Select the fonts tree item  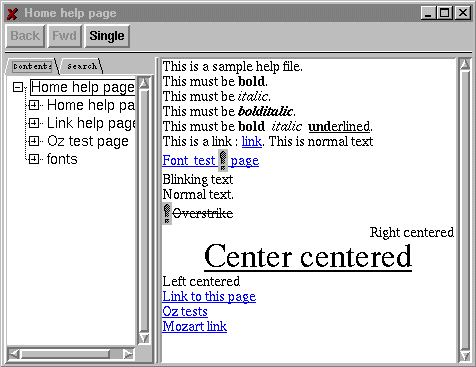click(62, 159)
